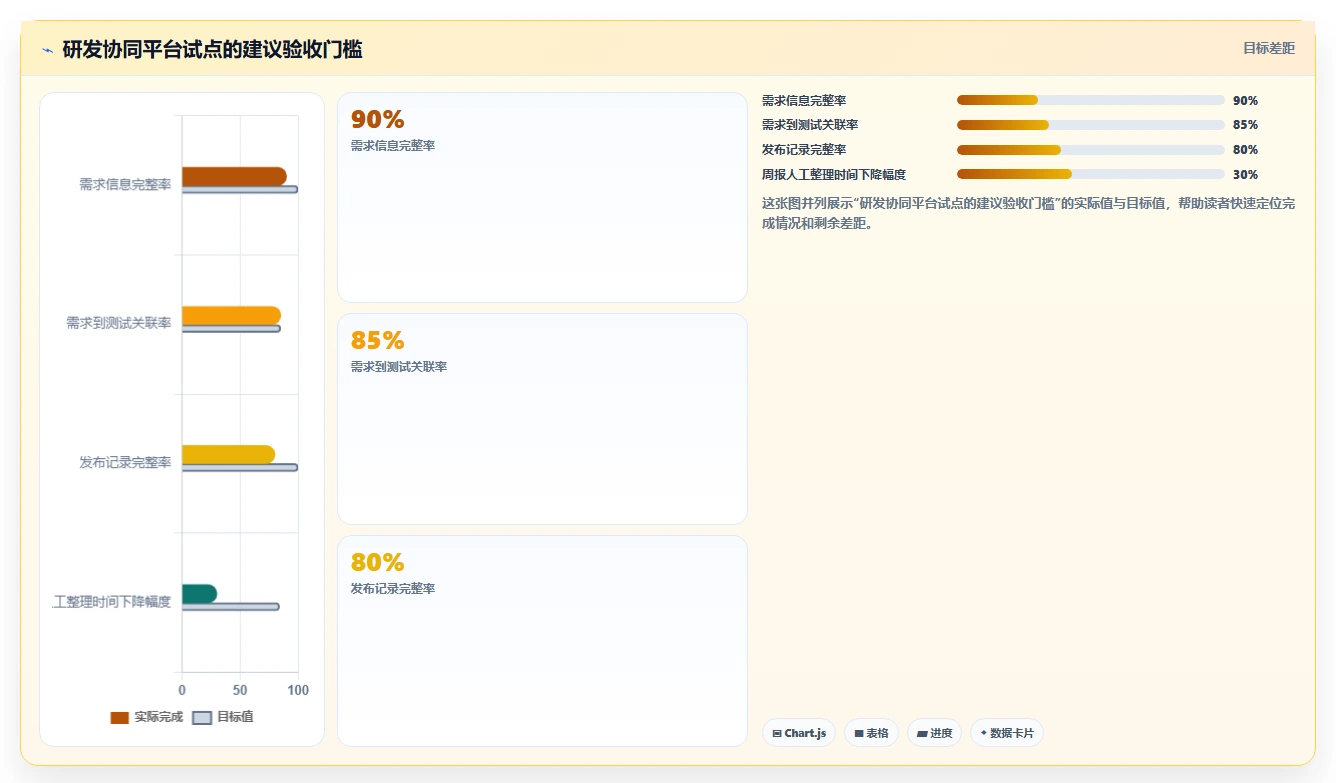1336x783 pixels.
Task: Click the grey target bar under 发布记录完整率
Action: click(x=240, y=467)
